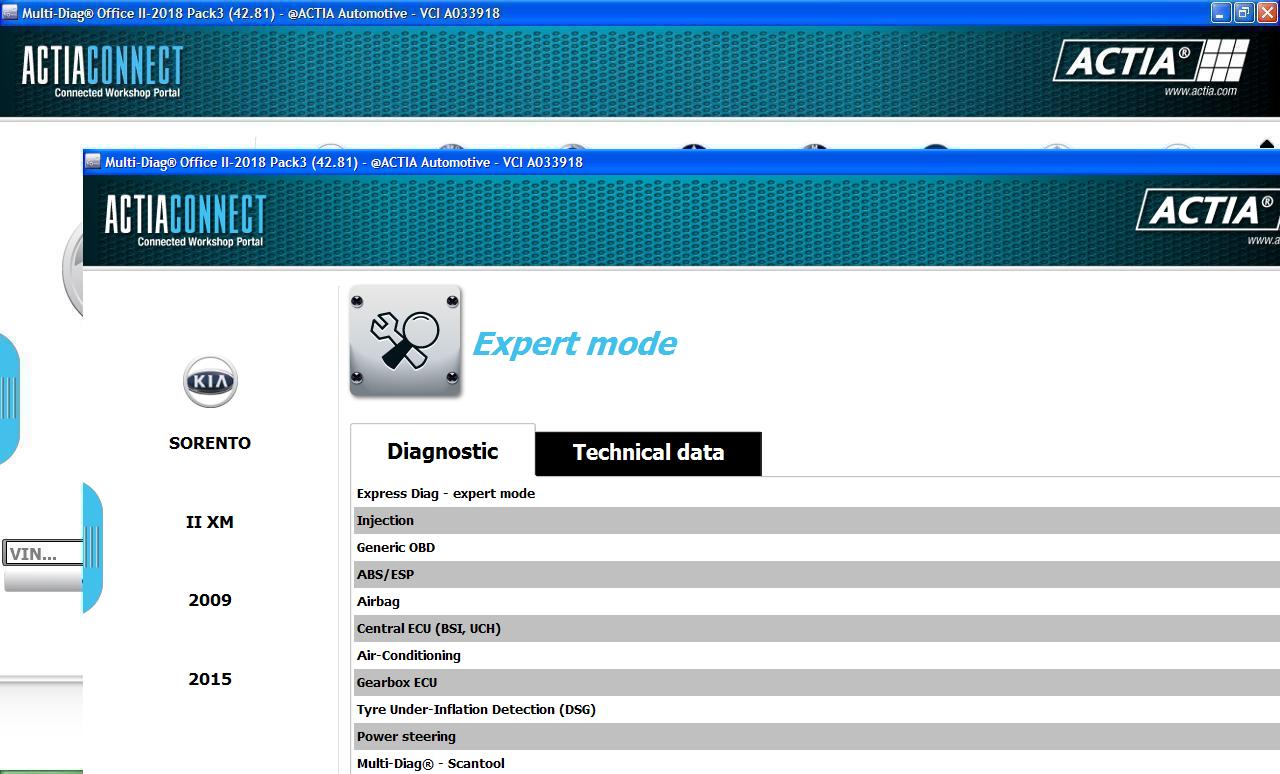Image resolution: width=1280 pixels, height=774 pixels.
Task: Choose the Air-Conditioning row
Action: [x=817, y=655]
